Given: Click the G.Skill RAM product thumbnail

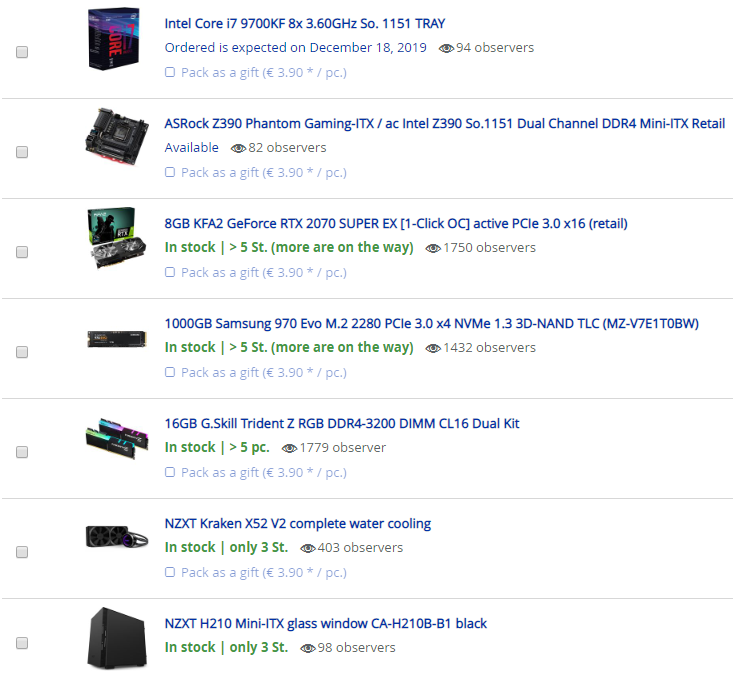Looking at the screenshot, I should pyautogui.click(x=117, y=439).
